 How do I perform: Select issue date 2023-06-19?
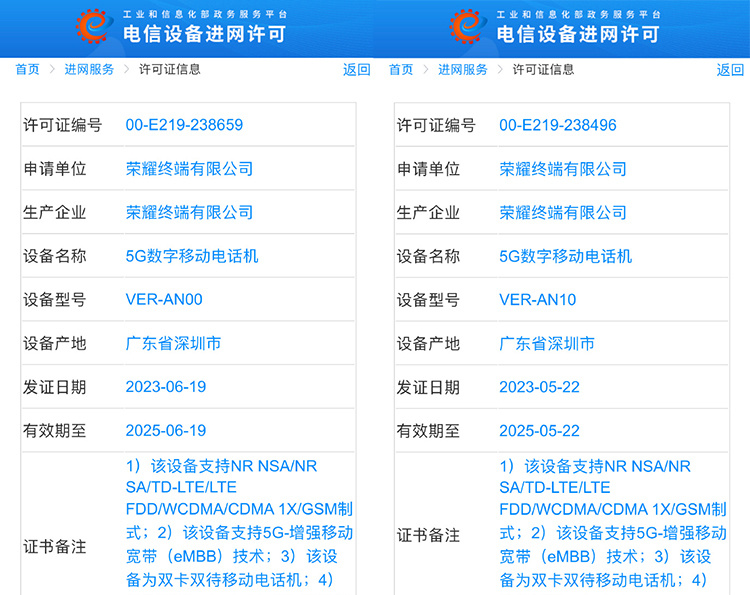(x=166, y=386)
